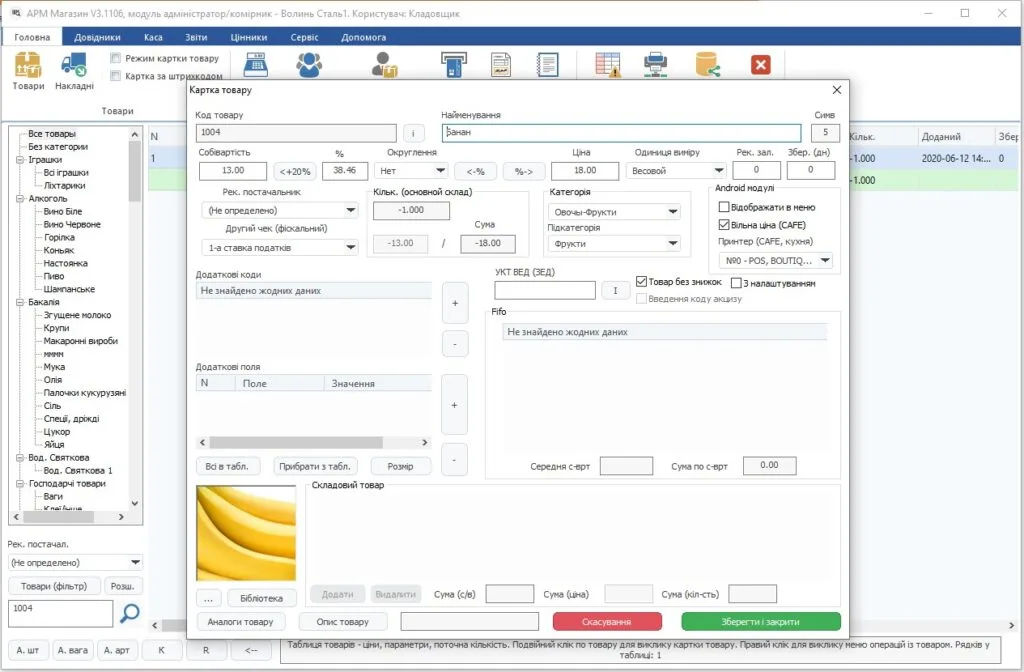Open Звіти menu
Viewport: 1024px width, 672px height.
[x=196, y=37]
